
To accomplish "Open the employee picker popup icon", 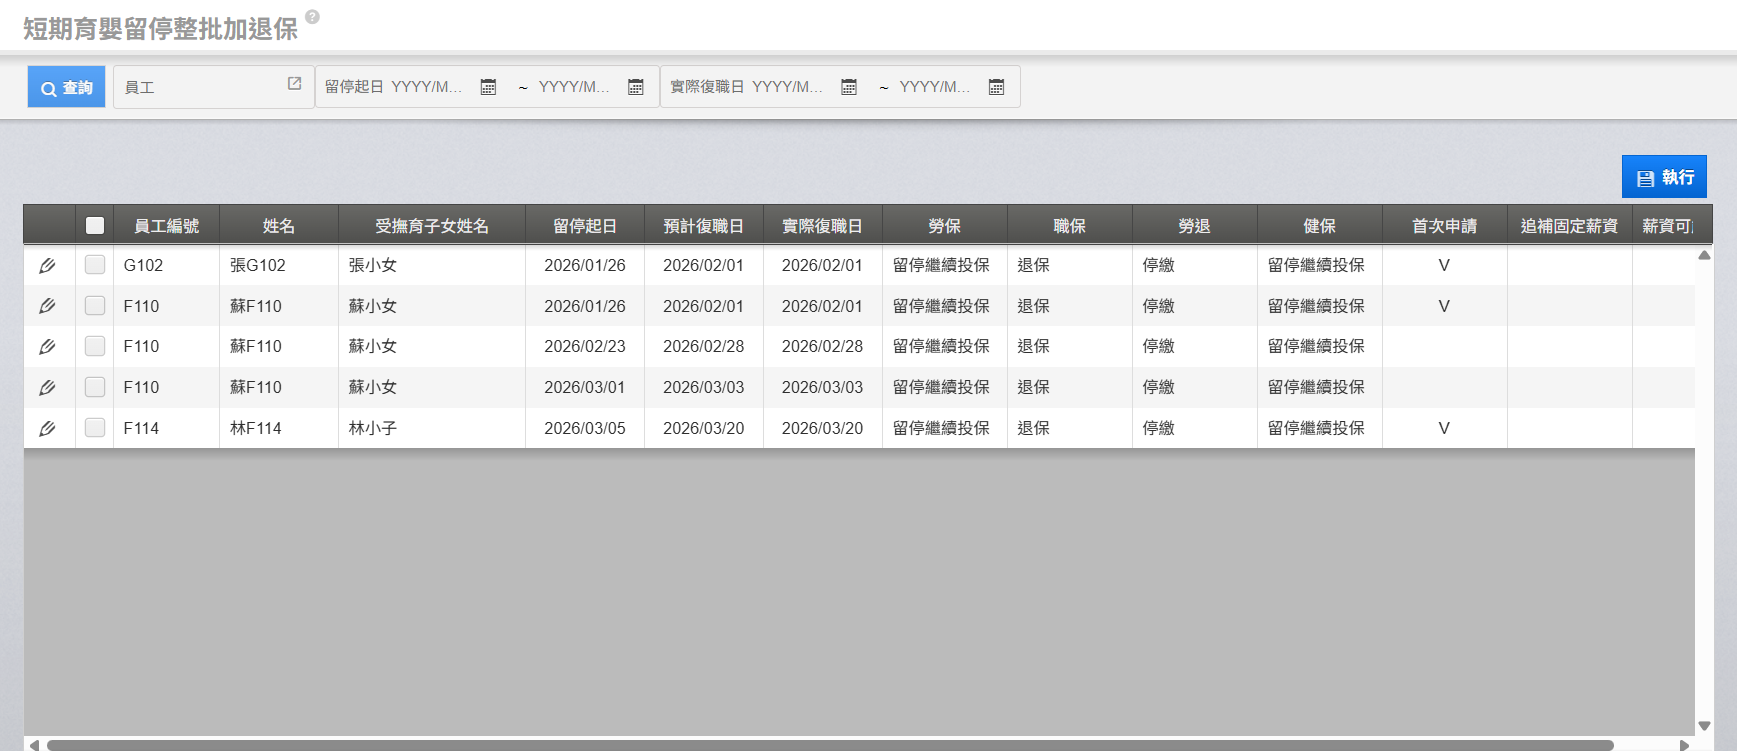I will pos(294,84).
